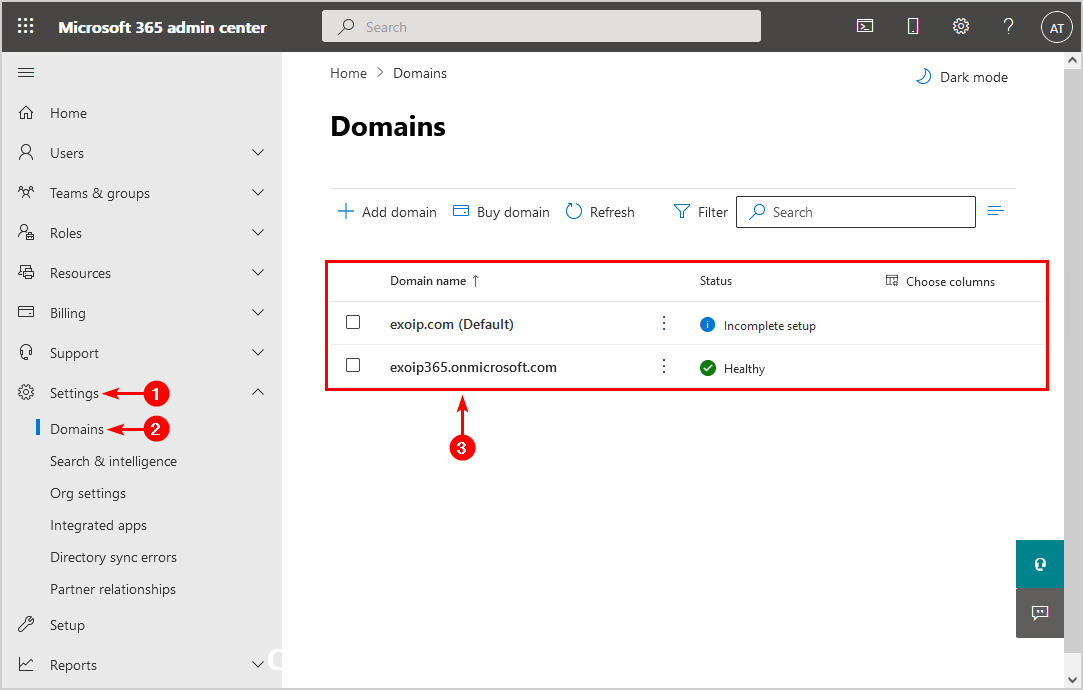The width and height of the screenshot is (1083, 690).
Task: Click the Home house icon in the sidebar
Action: [26, 113]
